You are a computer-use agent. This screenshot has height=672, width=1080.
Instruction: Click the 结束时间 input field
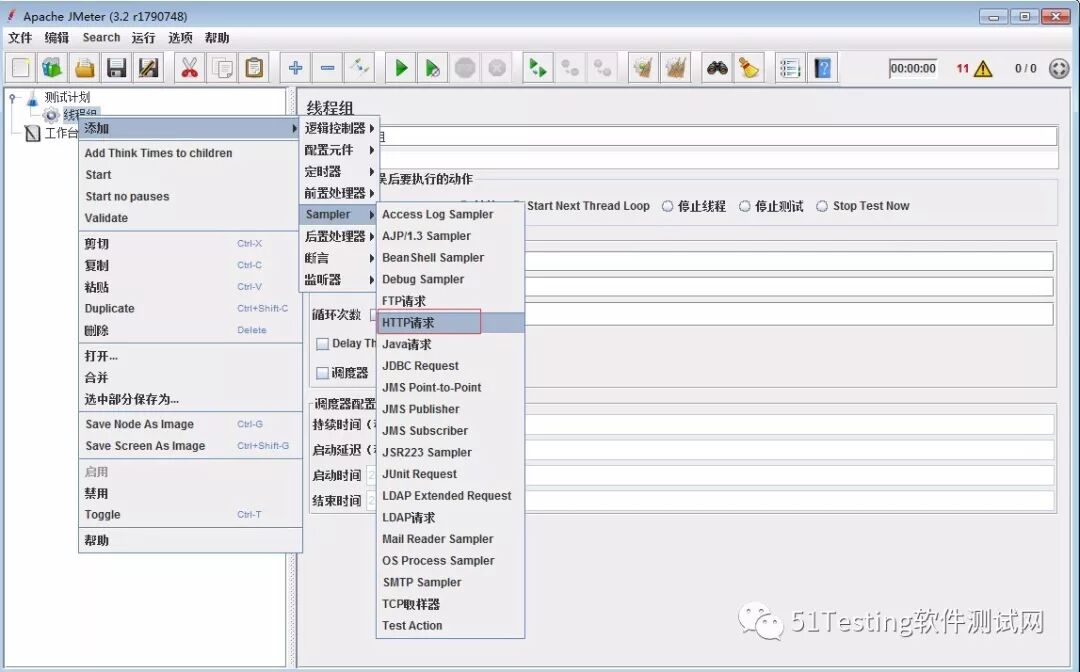coord(710,501)
